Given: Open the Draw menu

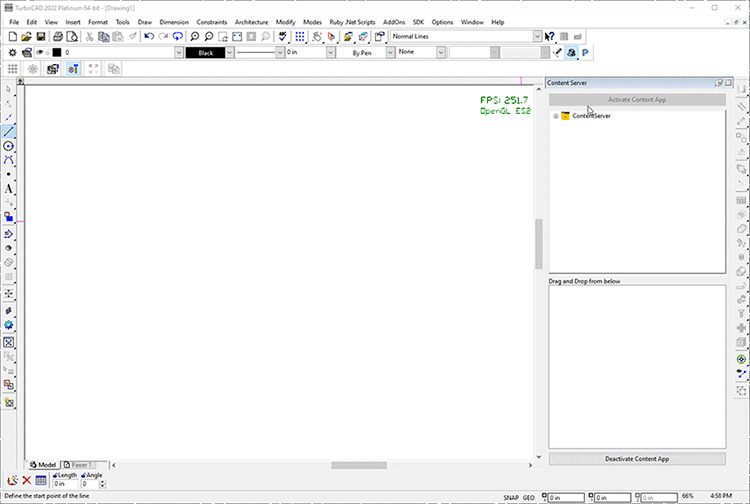Looking at the screenshot, I should click(x=144, y=22).
